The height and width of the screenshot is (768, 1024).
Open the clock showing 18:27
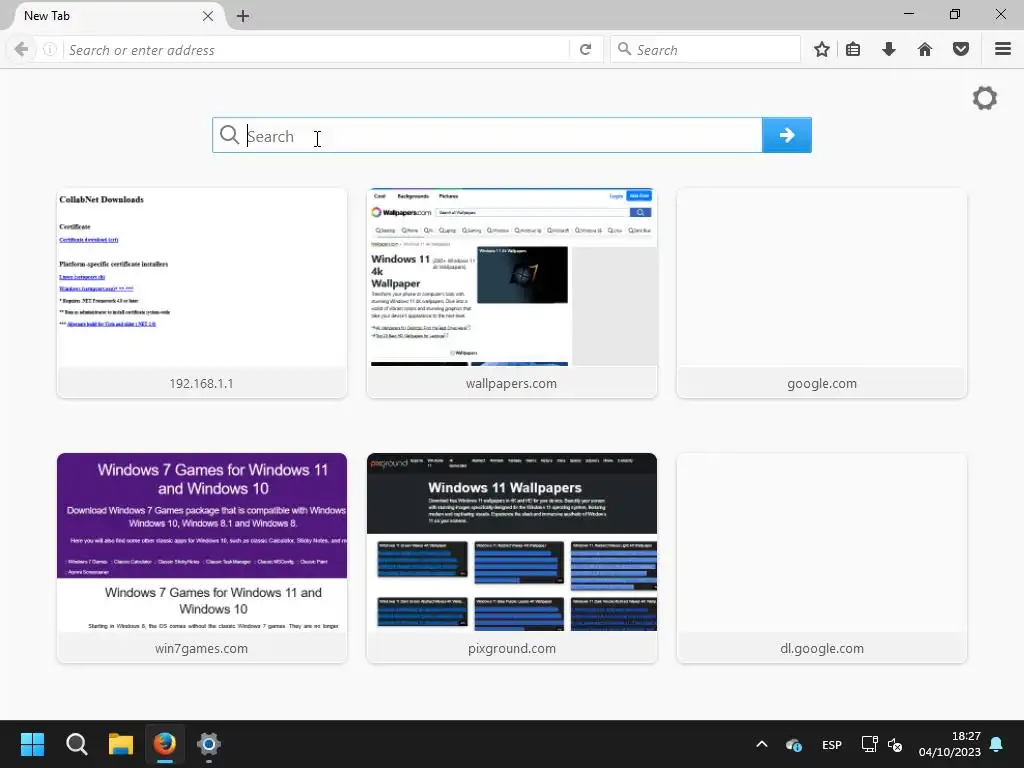pos(950,744)
